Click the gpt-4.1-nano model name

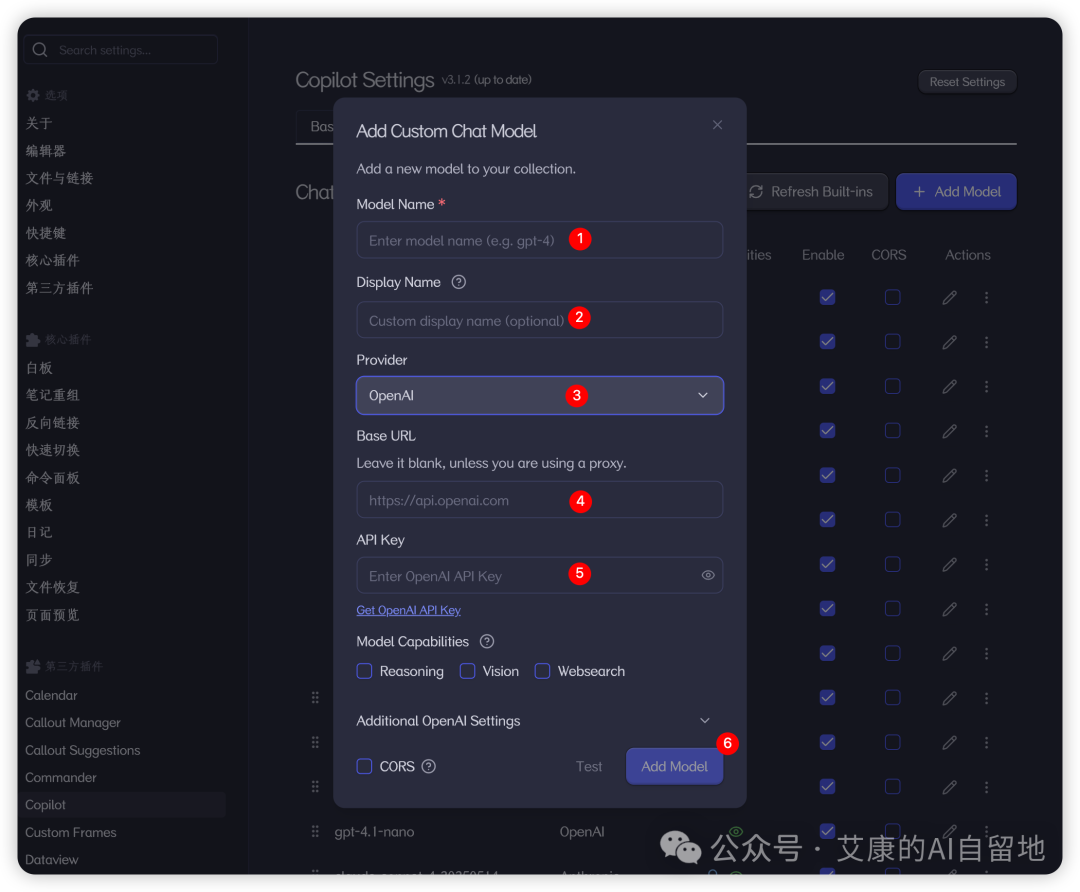[x=375, y=831]
